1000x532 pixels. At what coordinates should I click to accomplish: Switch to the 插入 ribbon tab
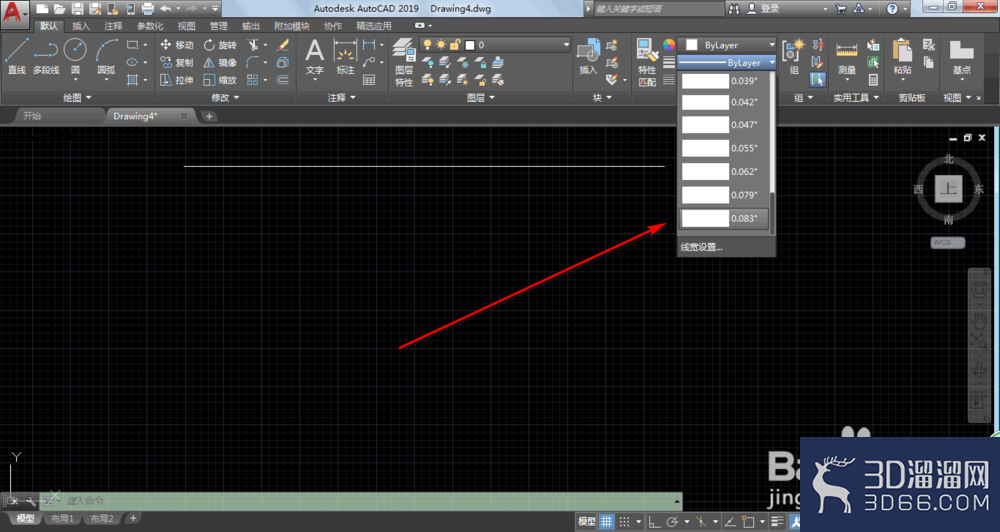point(81,26)
